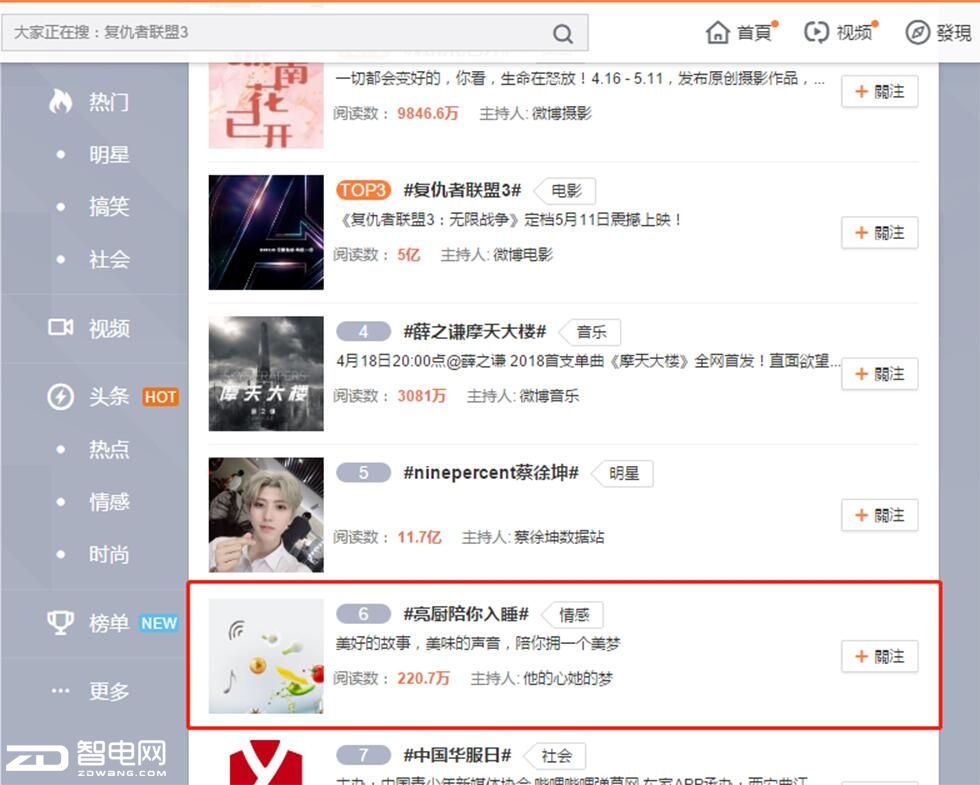
Task: Click the 头条 lightning icon
Action: tap(61, 397)
